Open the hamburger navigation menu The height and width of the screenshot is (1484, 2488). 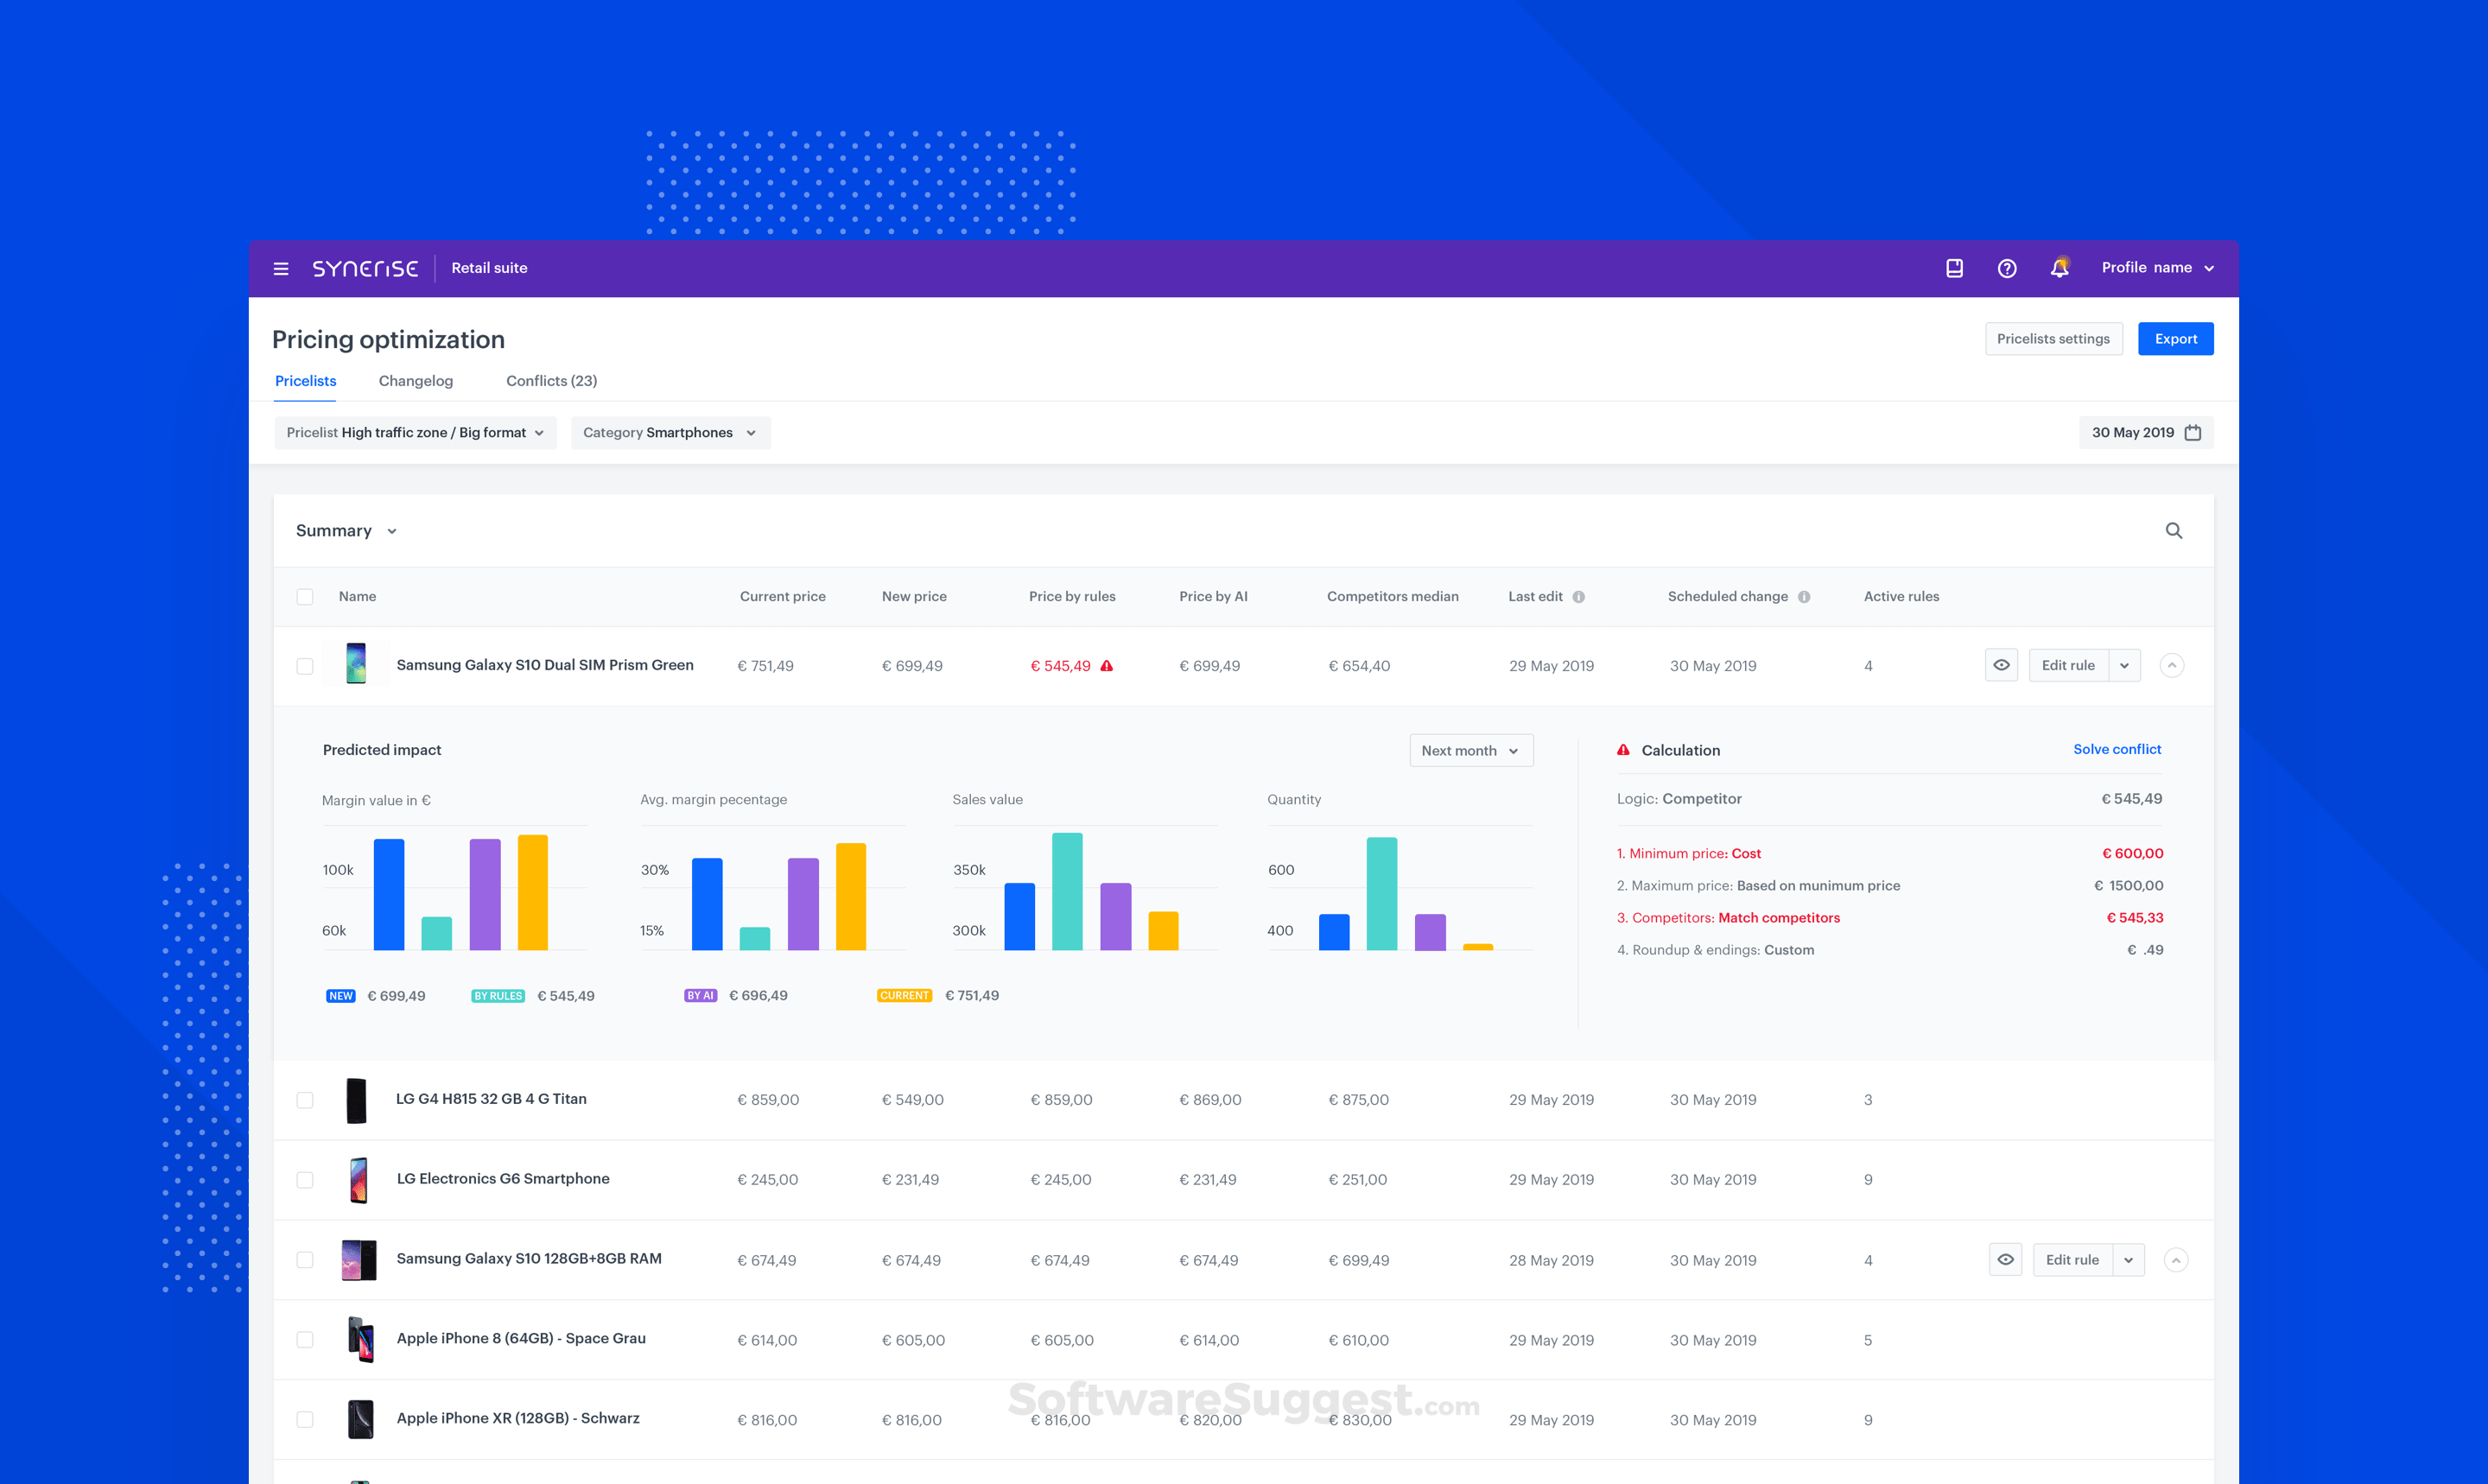tap(280, 268)
